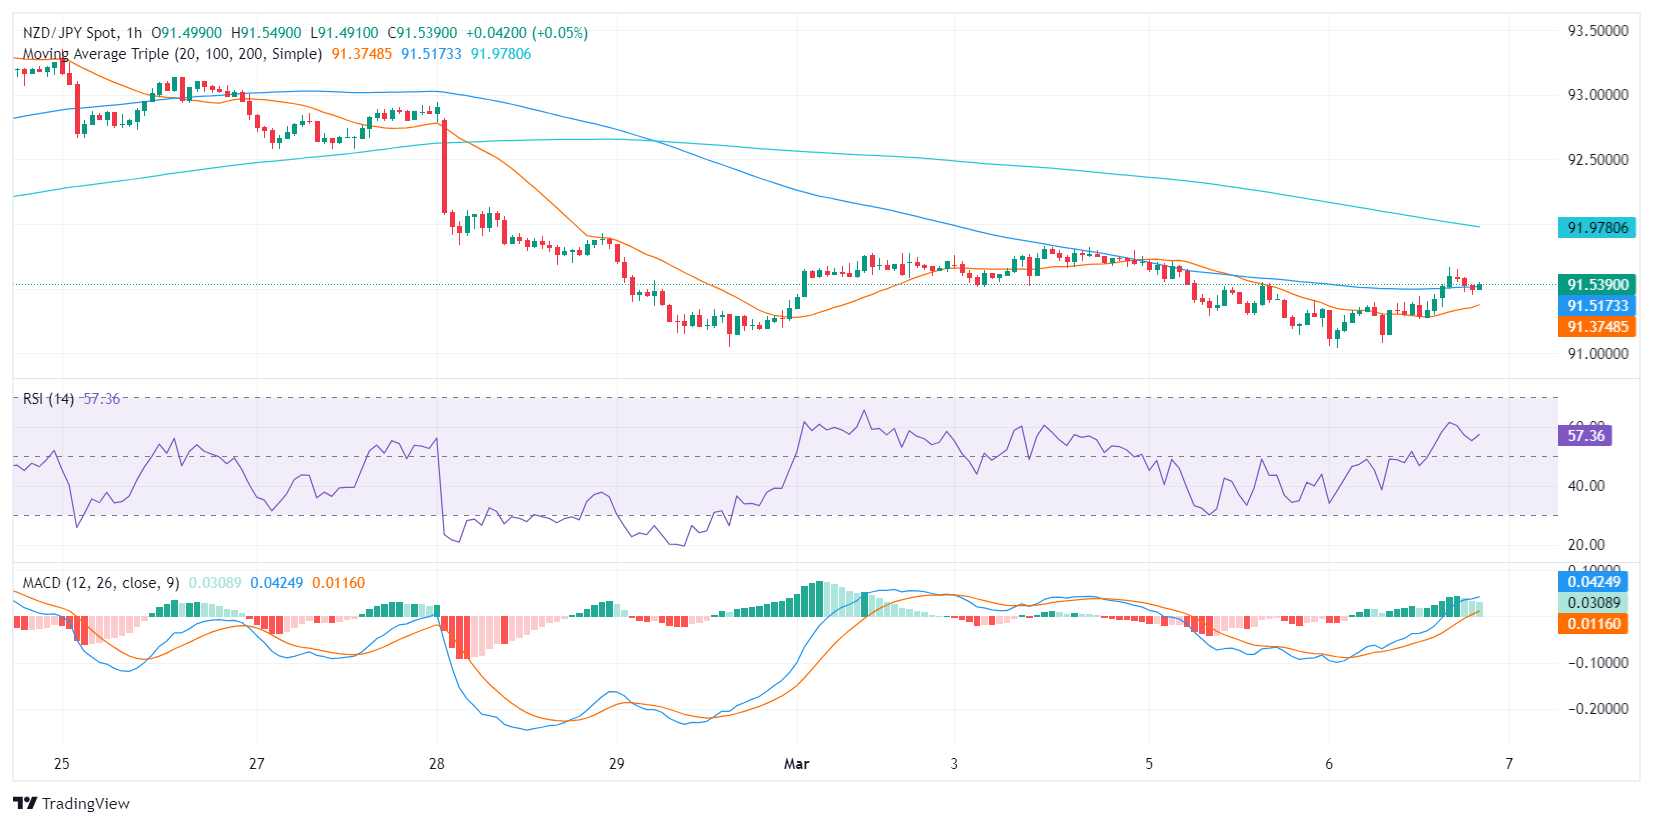The image size is (1653, 825).
Task: Select the 25 date on the time axis
Action: 62,764
